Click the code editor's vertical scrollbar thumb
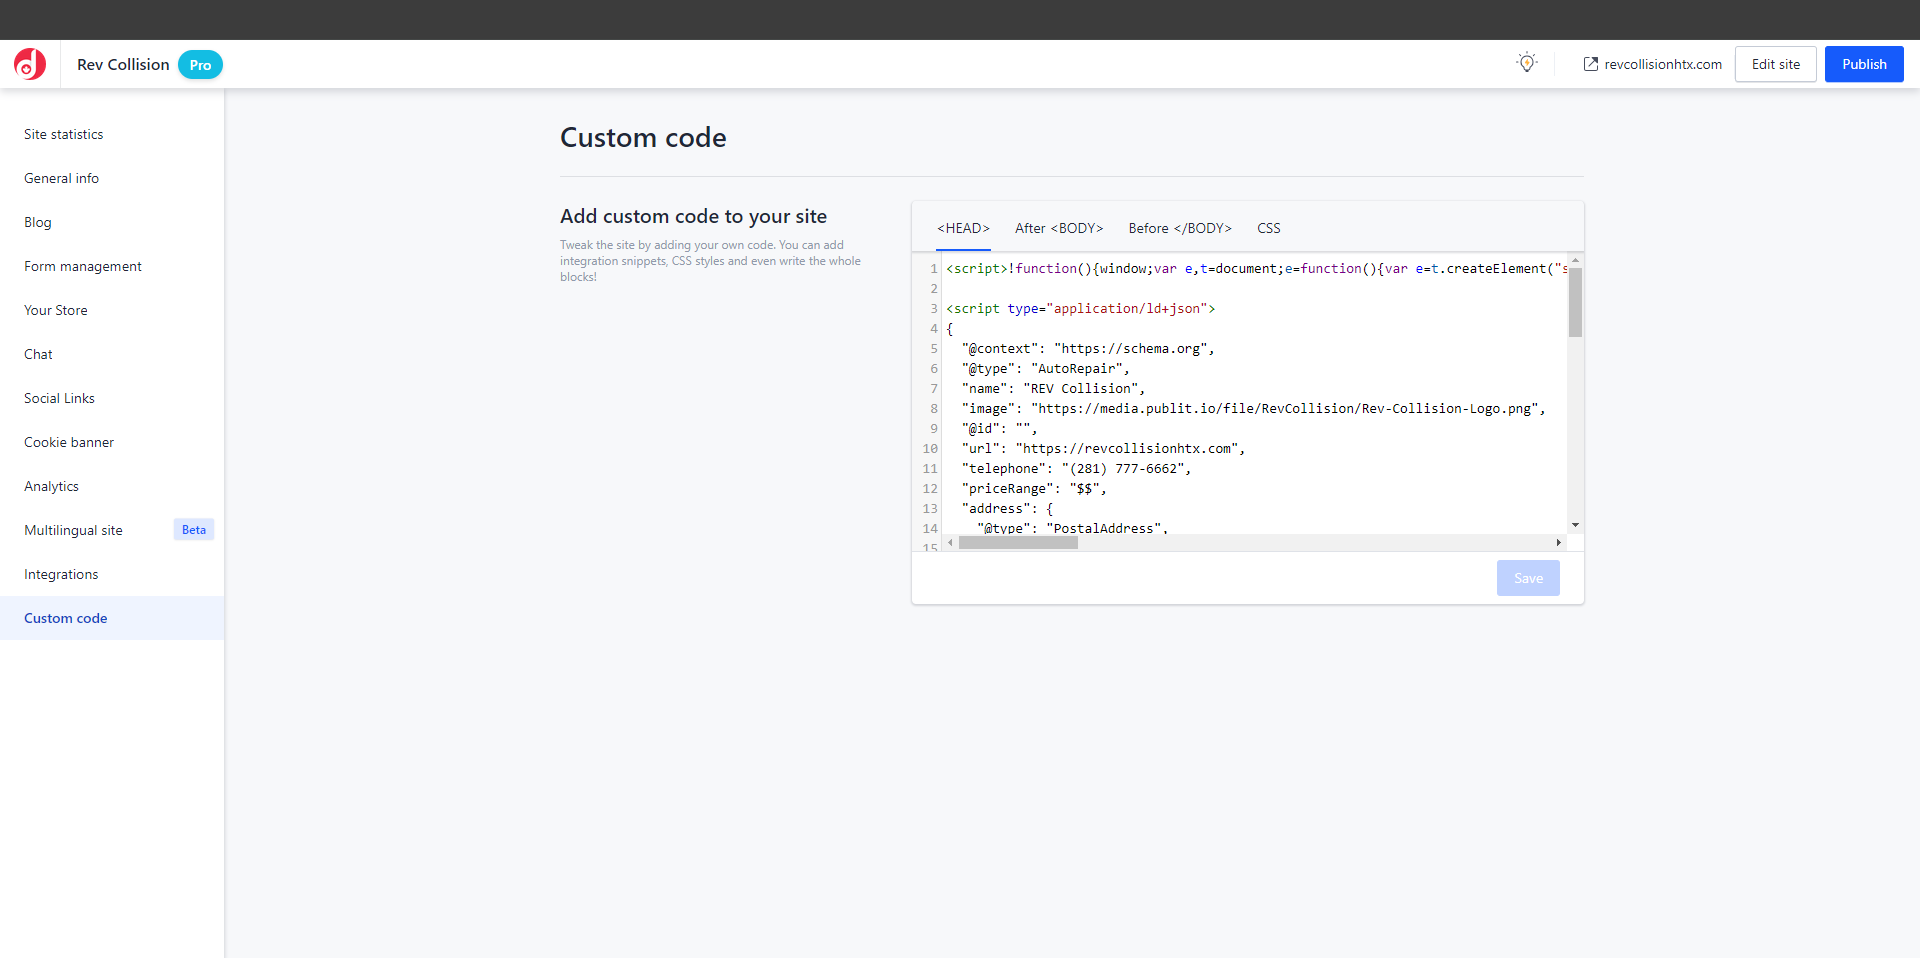1920x958 pixels. 1575,303
